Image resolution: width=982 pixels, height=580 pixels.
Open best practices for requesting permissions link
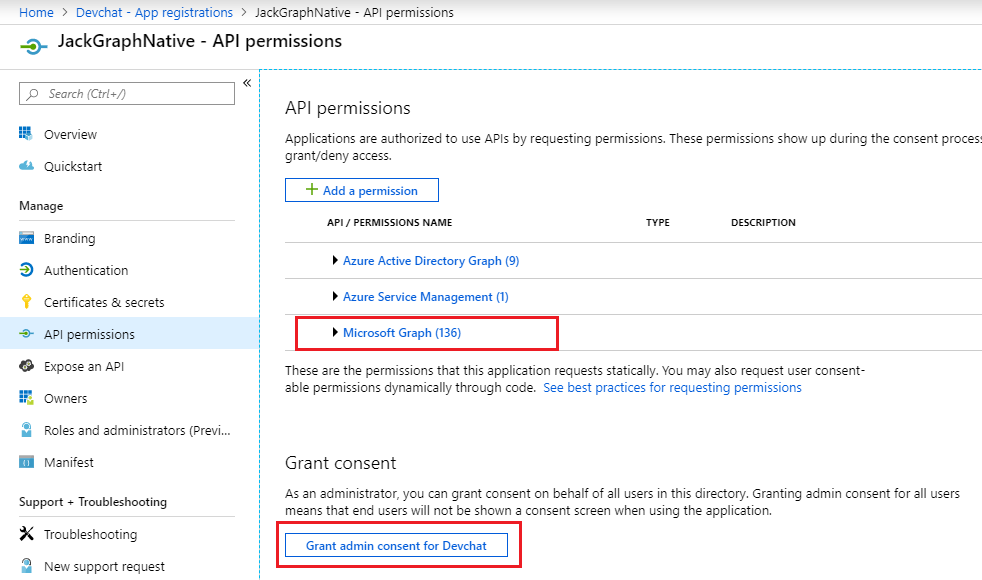(672, 387)
